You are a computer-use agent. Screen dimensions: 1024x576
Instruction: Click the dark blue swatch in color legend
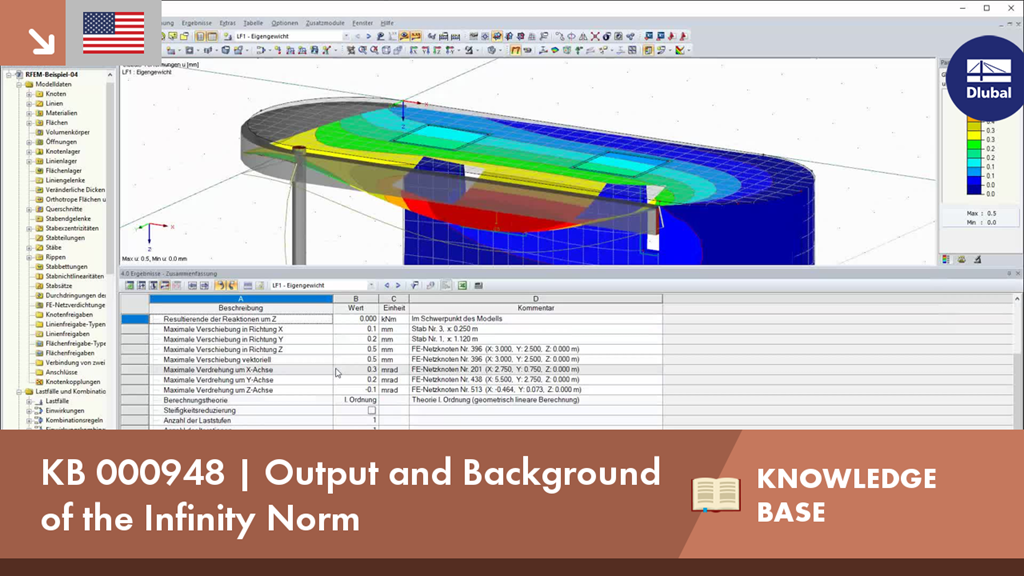tap(974, 189)
